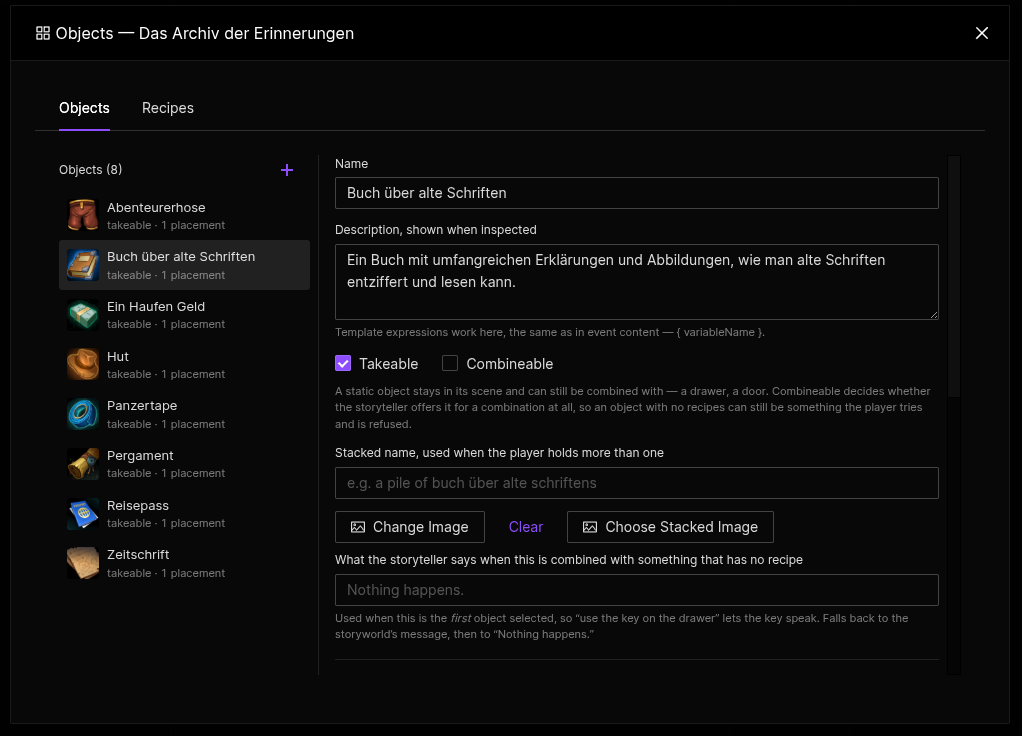Click the Ein Haufen Geld money icon
Image resolution: width=1022 pixels, height=736 pixels.
point(83,315)
